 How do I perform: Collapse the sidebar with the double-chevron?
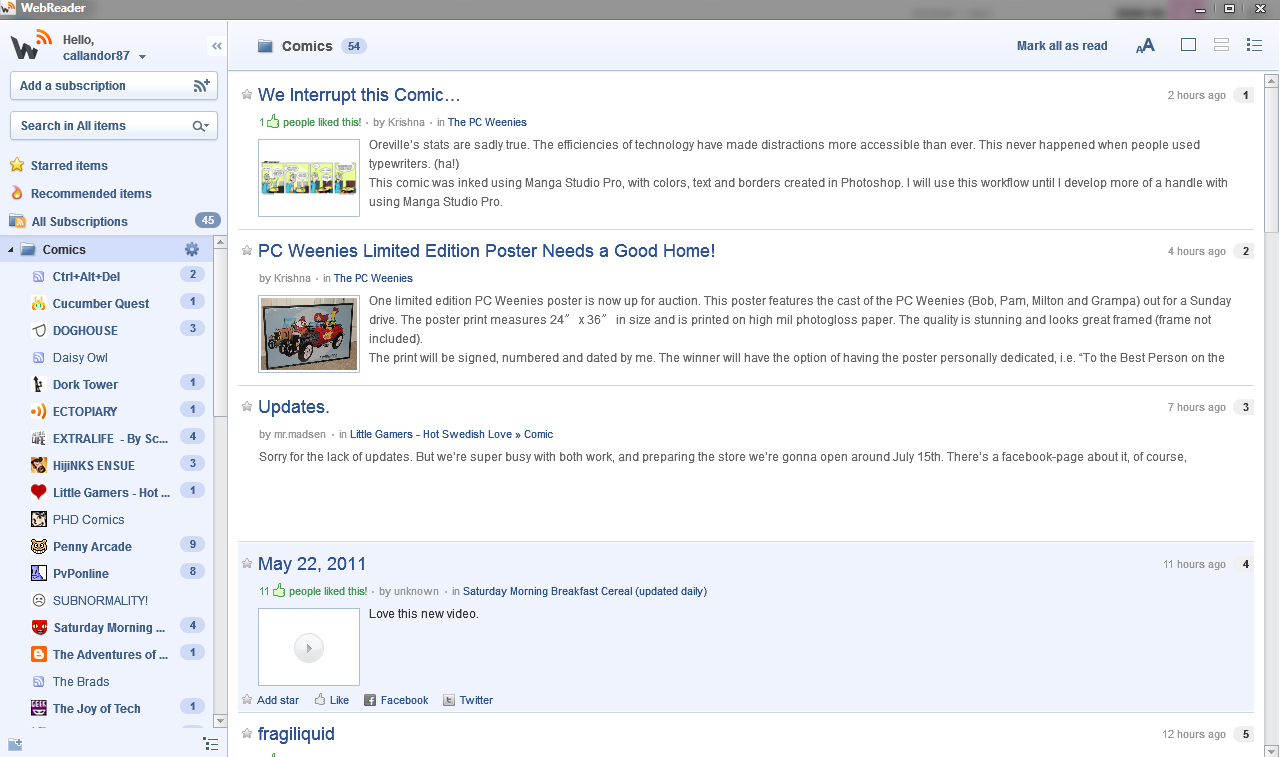click(x=216, y=46)
